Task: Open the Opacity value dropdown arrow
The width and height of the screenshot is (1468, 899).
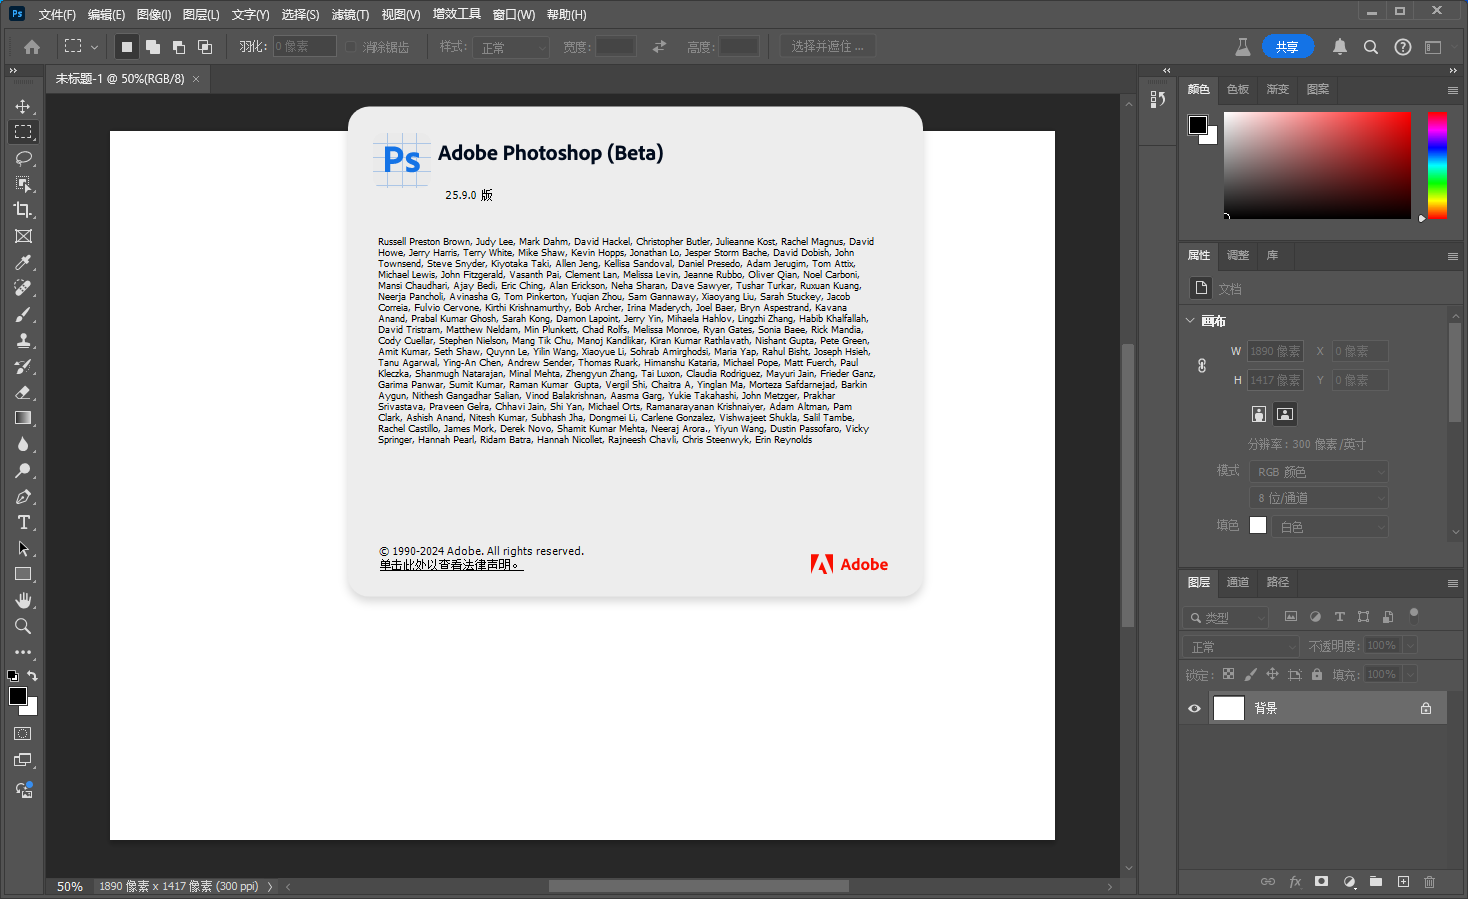Action: tap(1410, 646)
